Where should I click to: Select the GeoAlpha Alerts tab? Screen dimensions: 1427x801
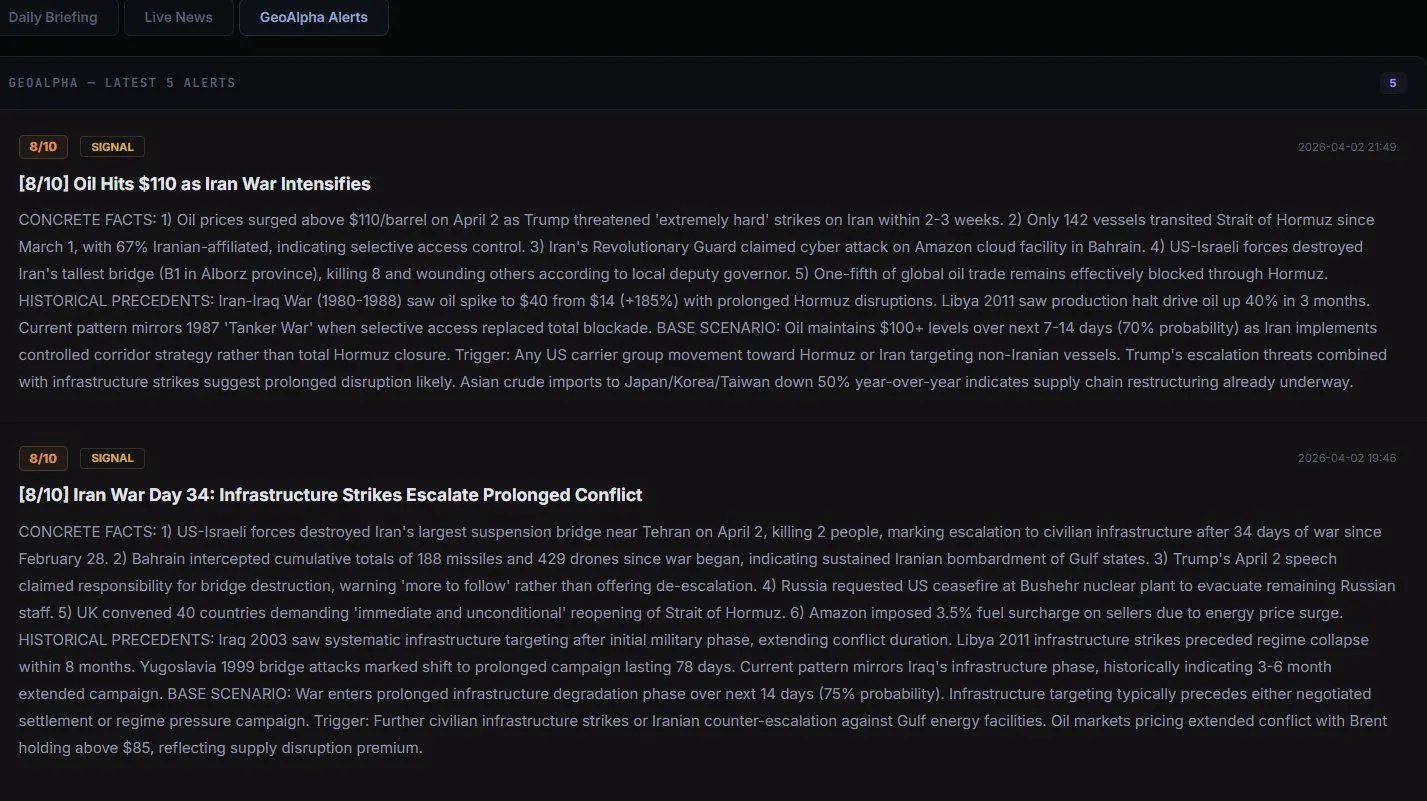(x=313, y=17)
